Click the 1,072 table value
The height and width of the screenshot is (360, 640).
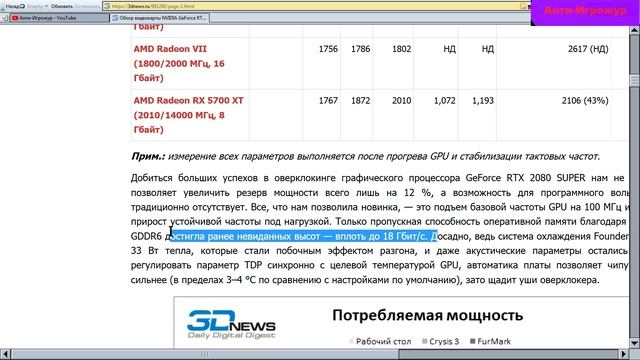tap(444, 100)
